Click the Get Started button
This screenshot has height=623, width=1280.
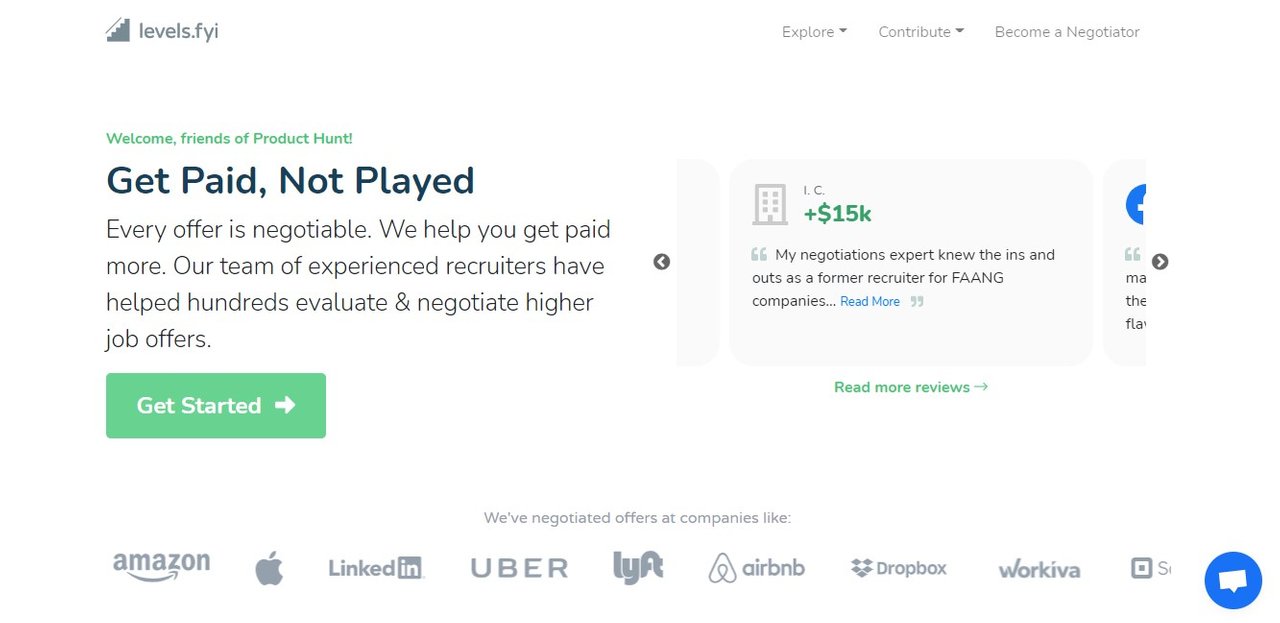click(x=216, y=405)
